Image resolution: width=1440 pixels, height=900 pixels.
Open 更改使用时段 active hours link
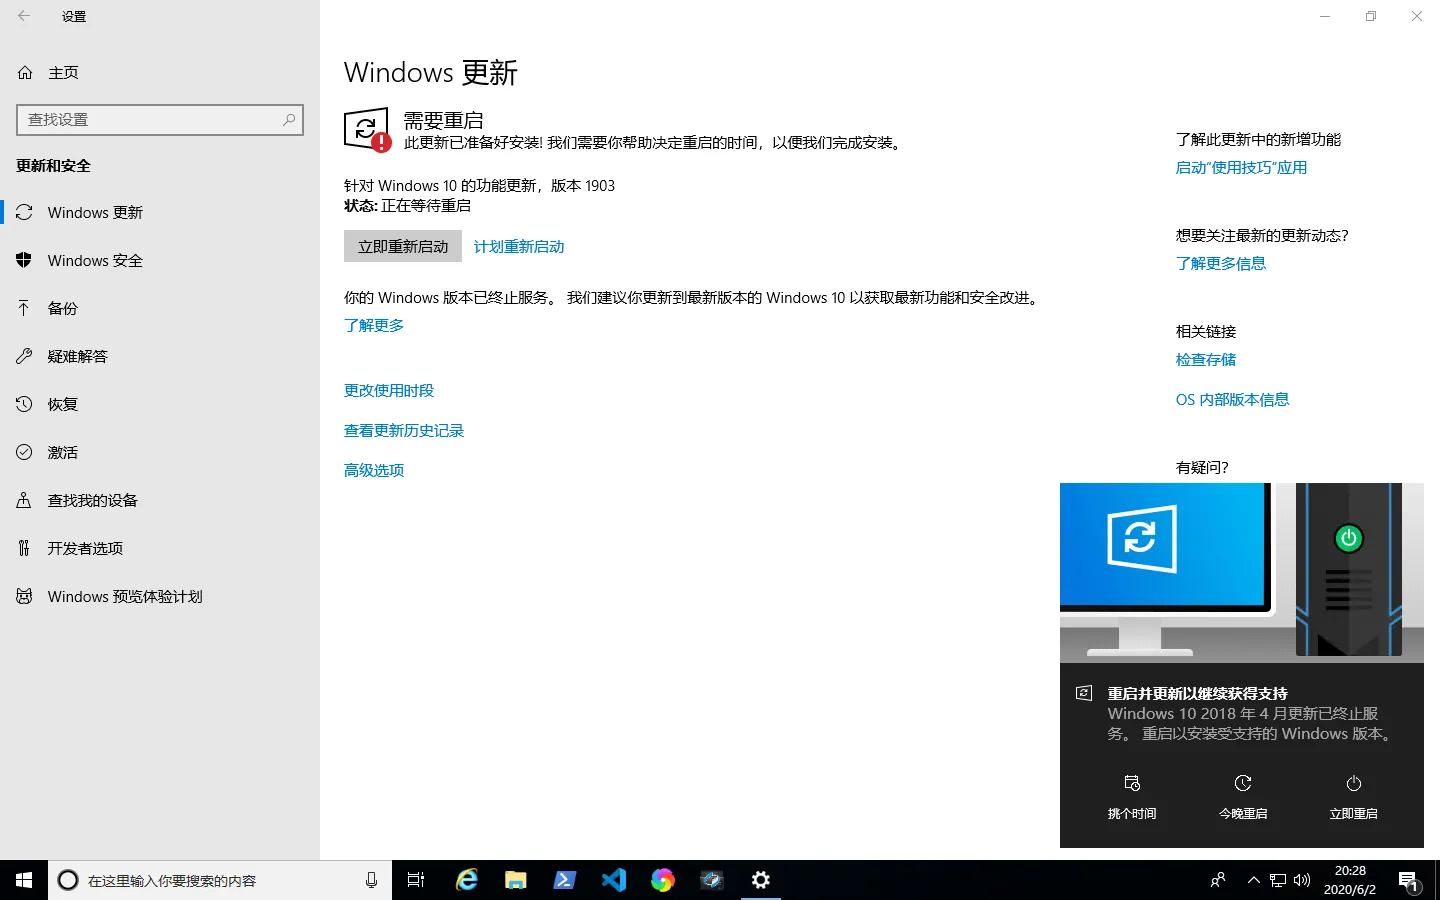[x=389, y=390]
